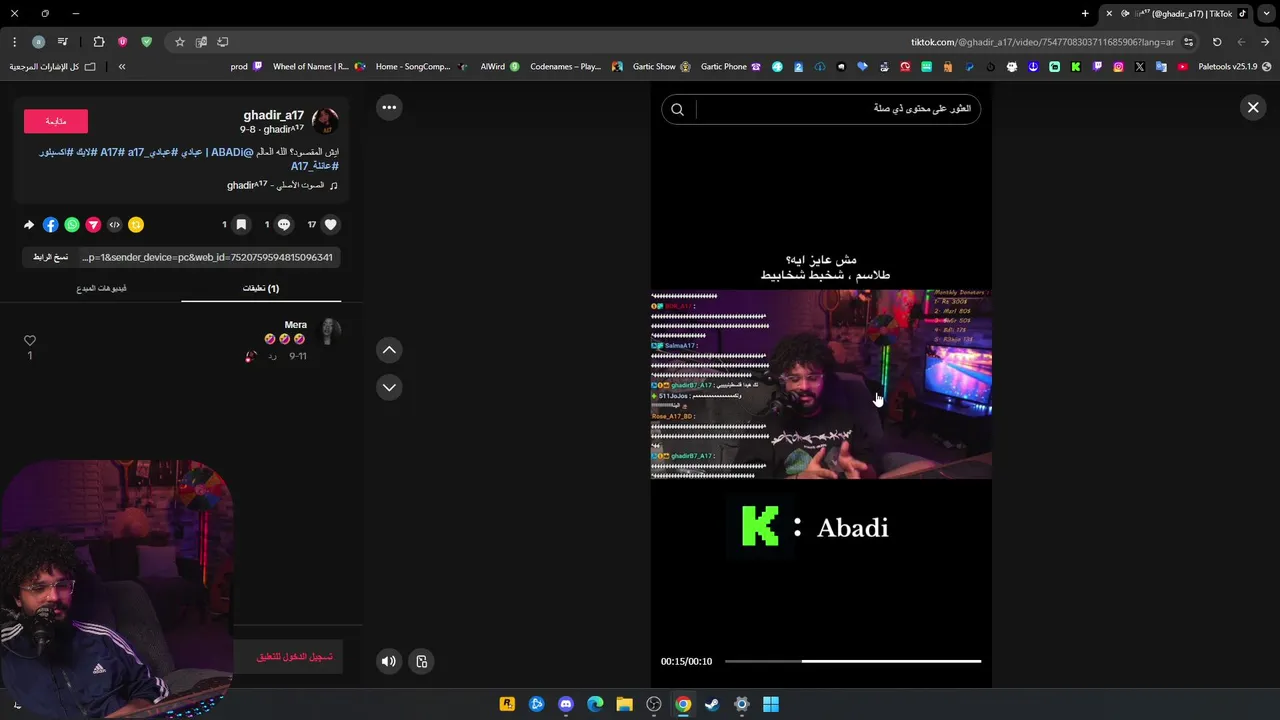Image resolution: width=1280 pixels, height=720 pixels.
Task: Open Paletools bookmark
Action: [1235, 67]
